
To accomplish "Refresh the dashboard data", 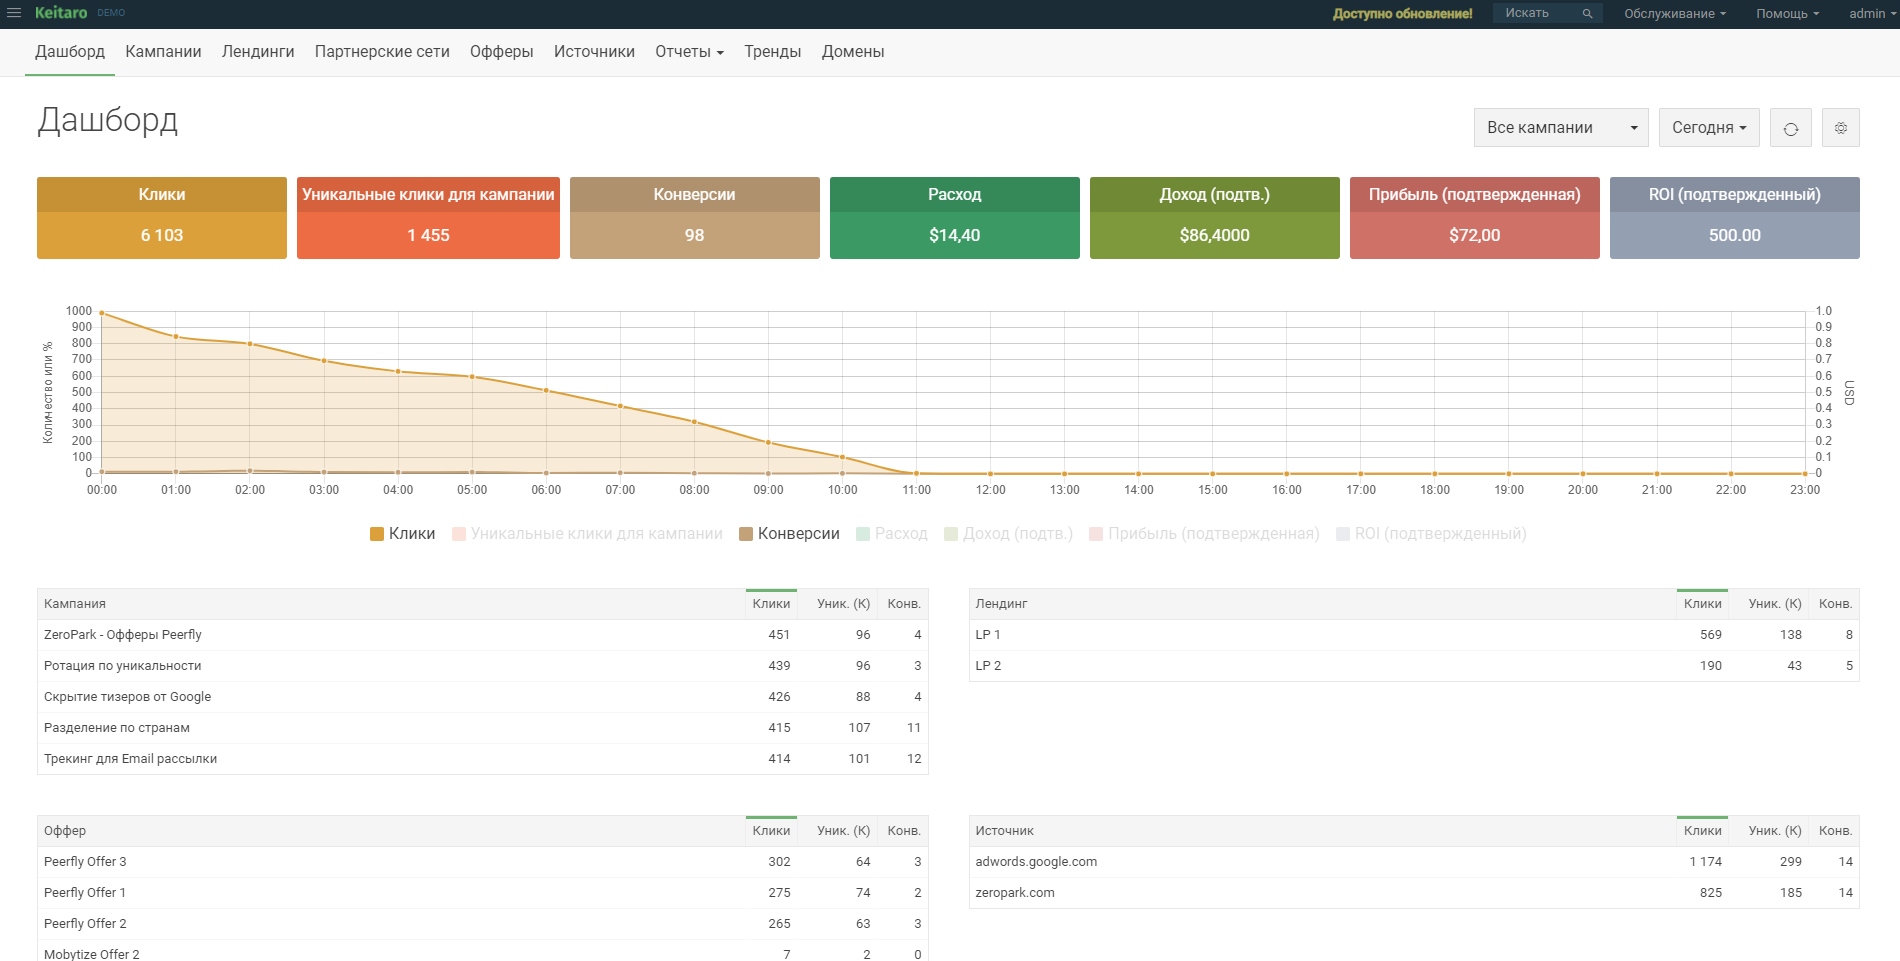I will (x=1791, y=128).
